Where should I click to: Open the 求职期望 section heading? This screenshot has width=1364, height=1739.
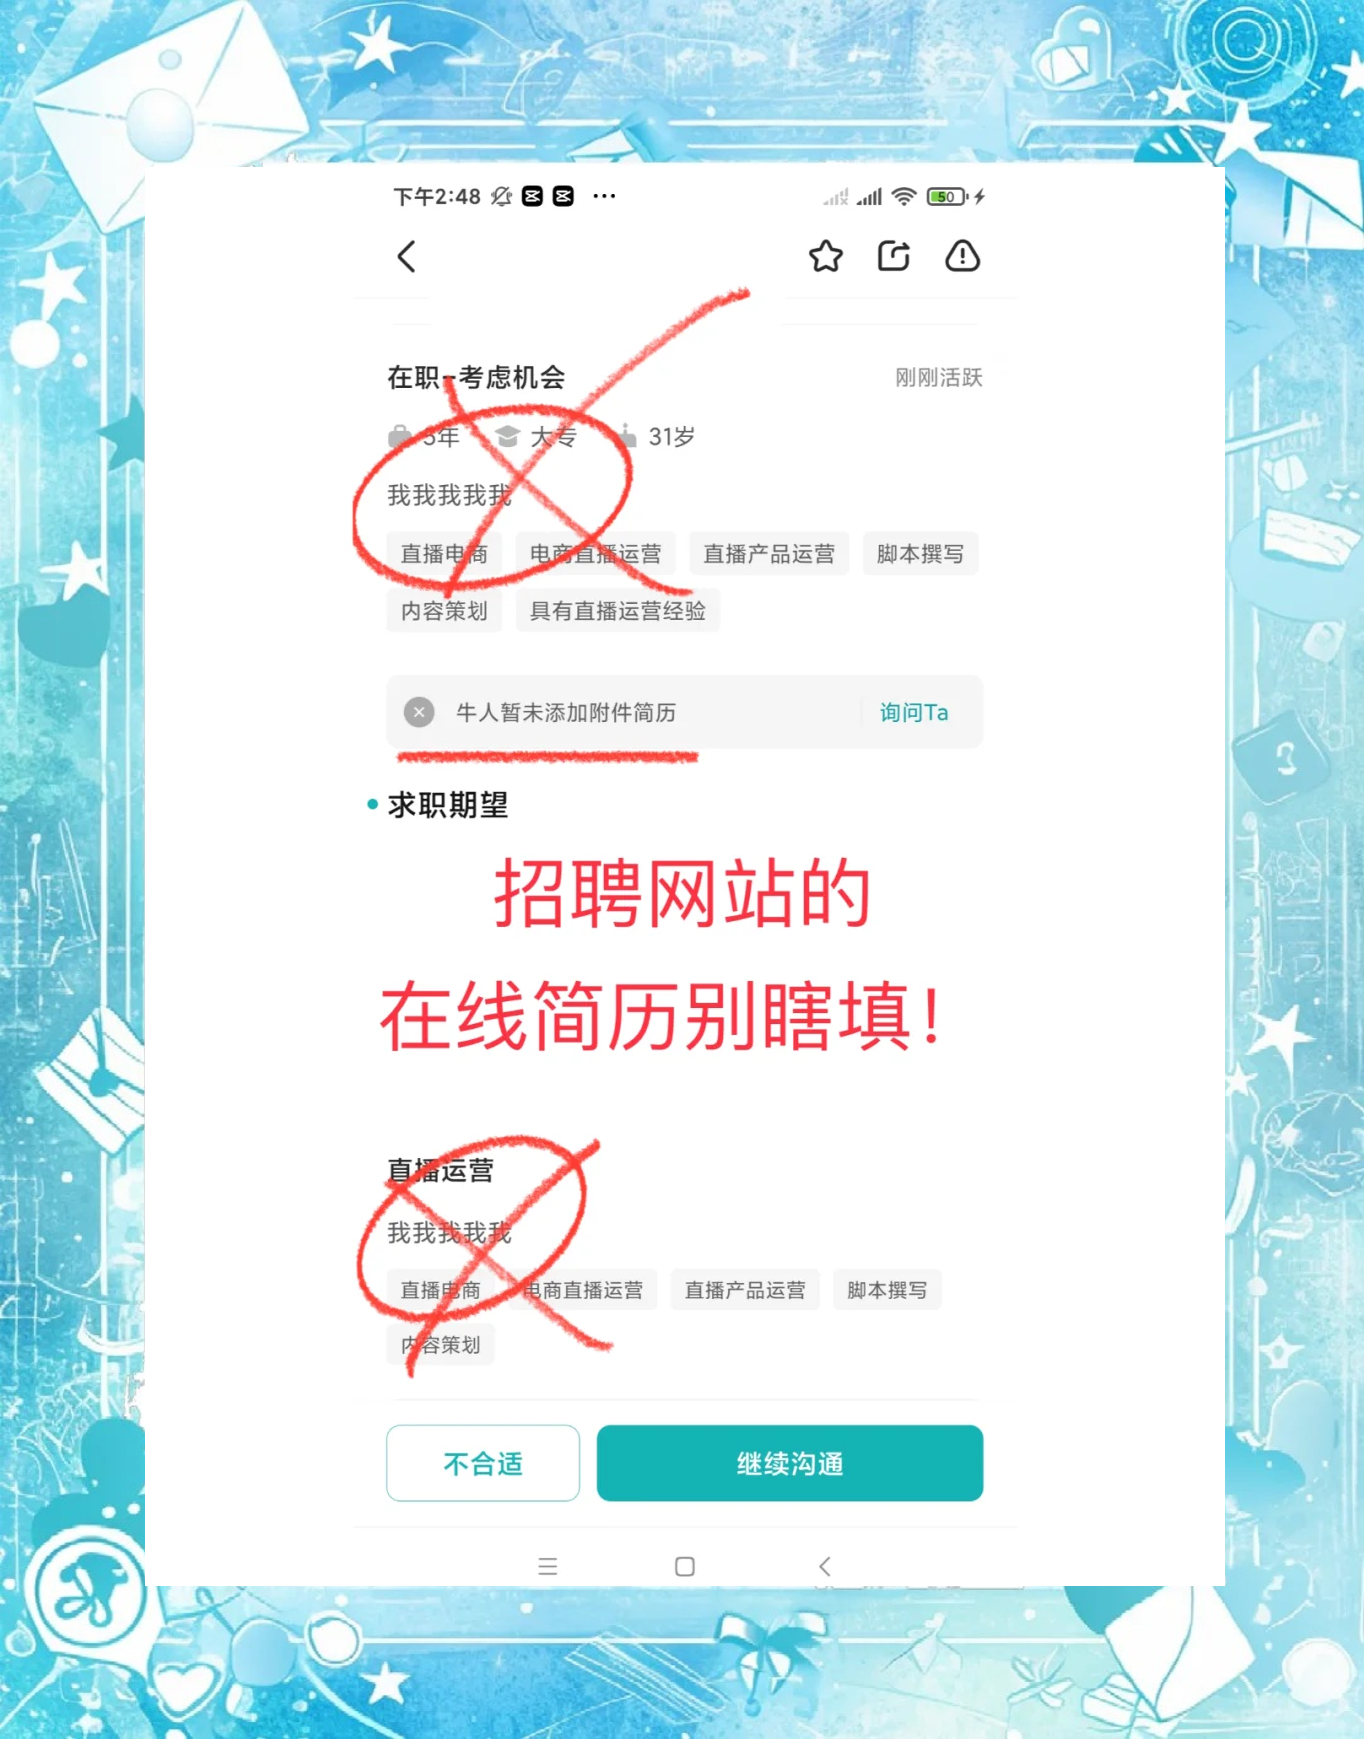(x=447, y=805)
